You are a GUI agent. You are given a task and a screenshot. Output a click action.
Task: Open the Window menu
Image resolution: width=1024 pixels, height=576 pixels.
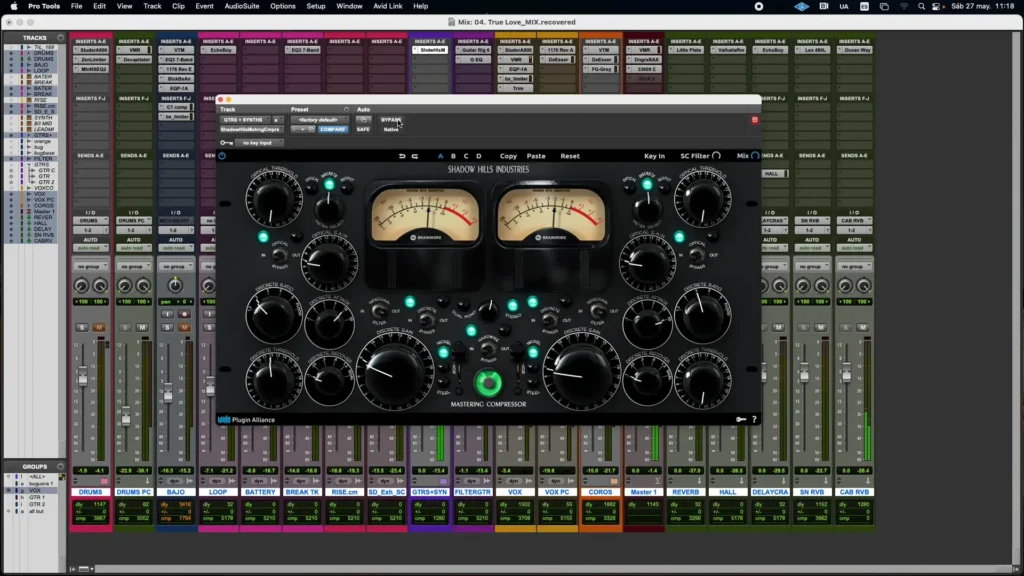(349, 7)
